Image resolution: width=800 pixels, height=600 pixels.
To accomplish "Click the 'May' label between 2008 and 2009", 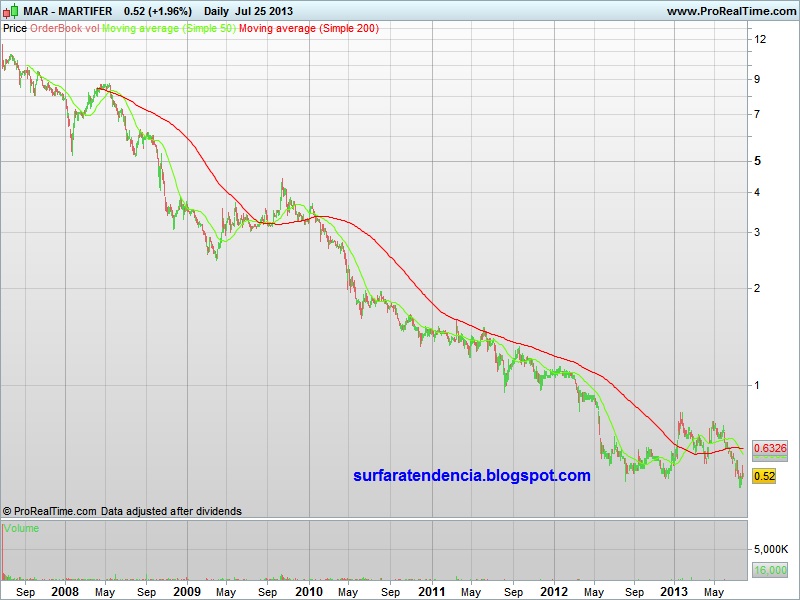I will 105,592.
